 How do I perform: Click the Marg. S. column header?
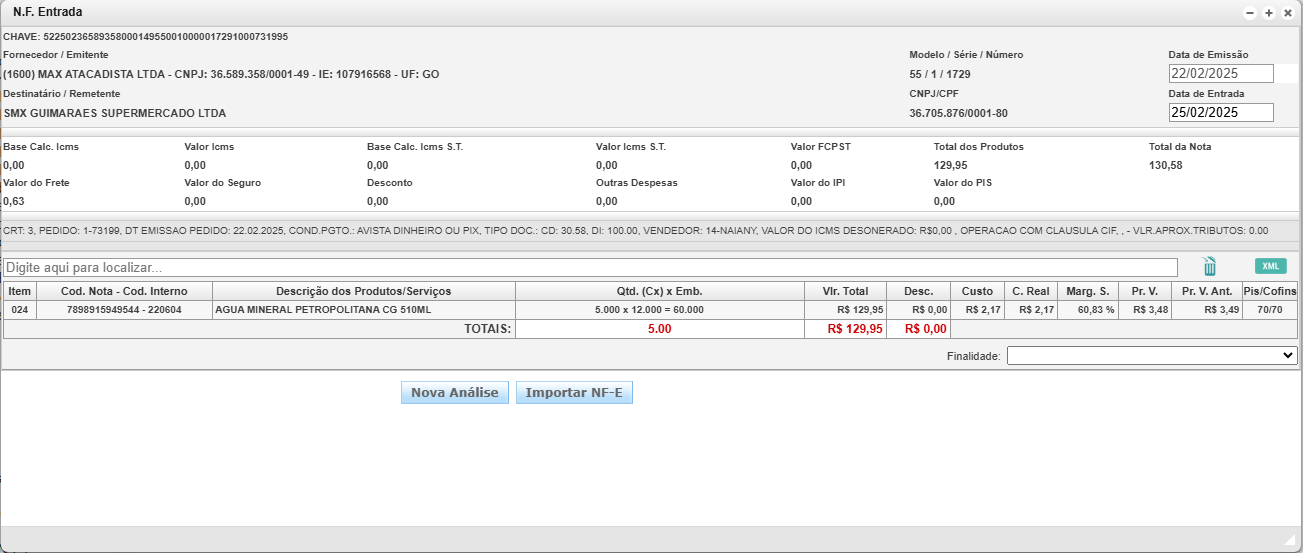[1088, 291]
